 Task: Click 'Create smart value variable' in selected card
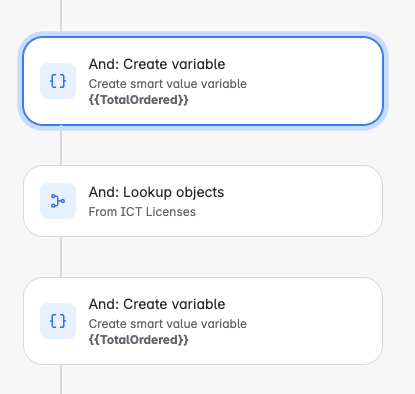point(168,84)
